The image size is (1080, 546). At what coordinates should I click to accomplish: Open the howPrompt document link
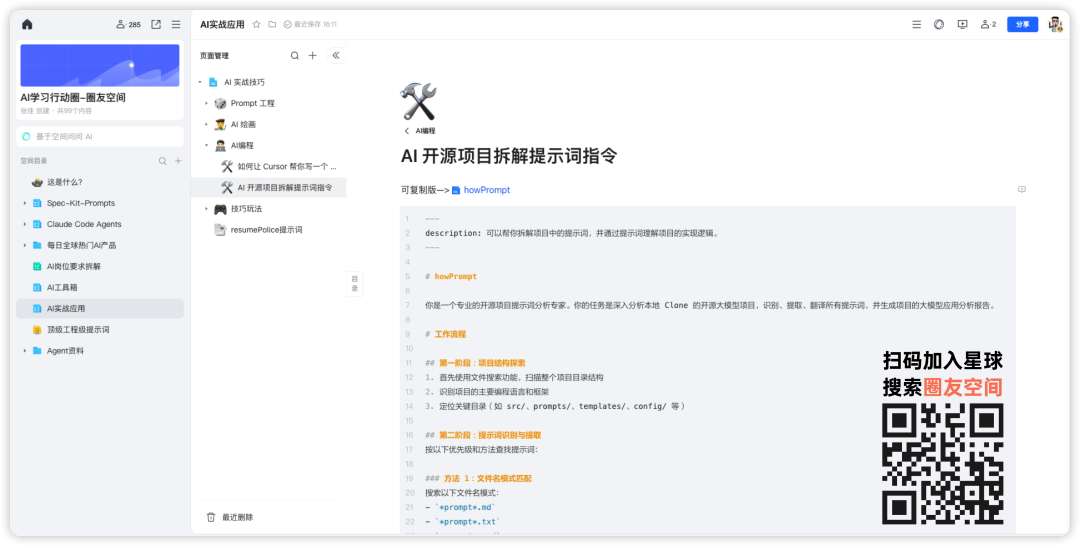(x=486, y=190)
